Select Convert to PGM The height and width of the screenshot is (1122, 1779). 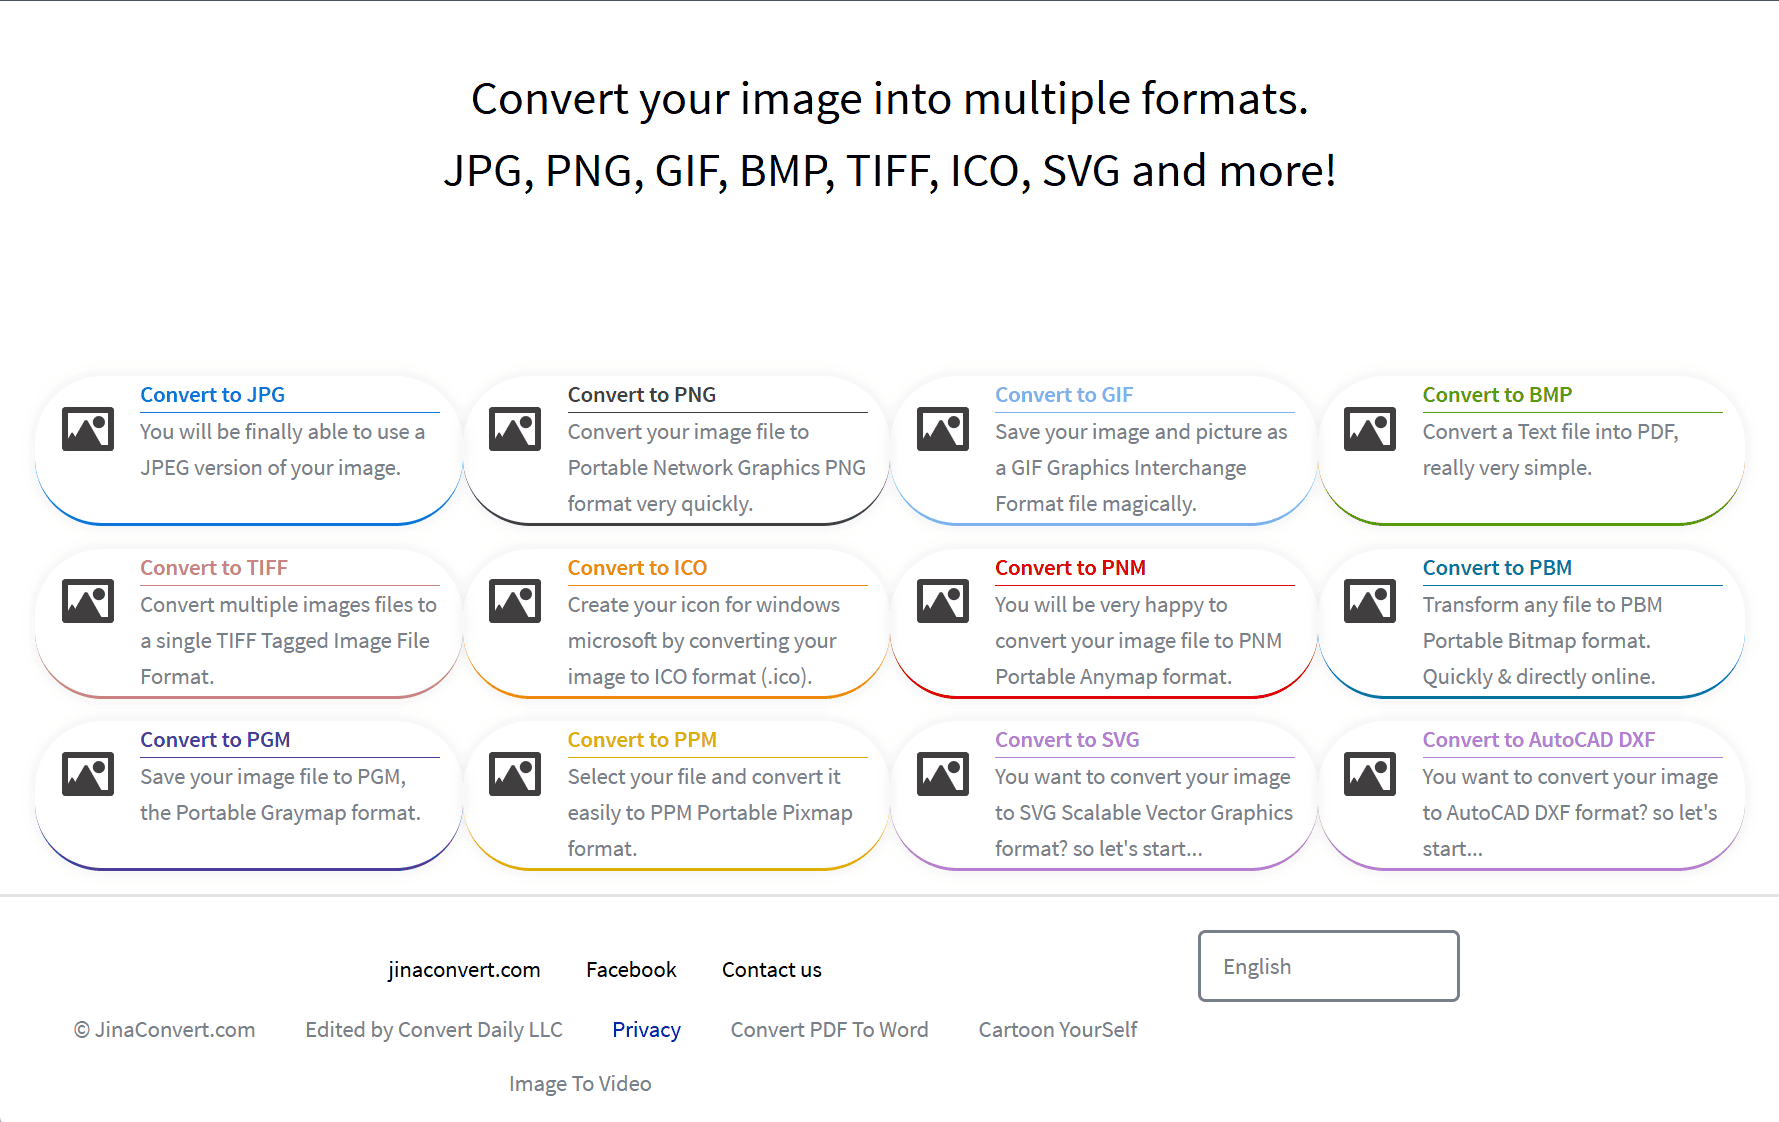coord(215,739)
